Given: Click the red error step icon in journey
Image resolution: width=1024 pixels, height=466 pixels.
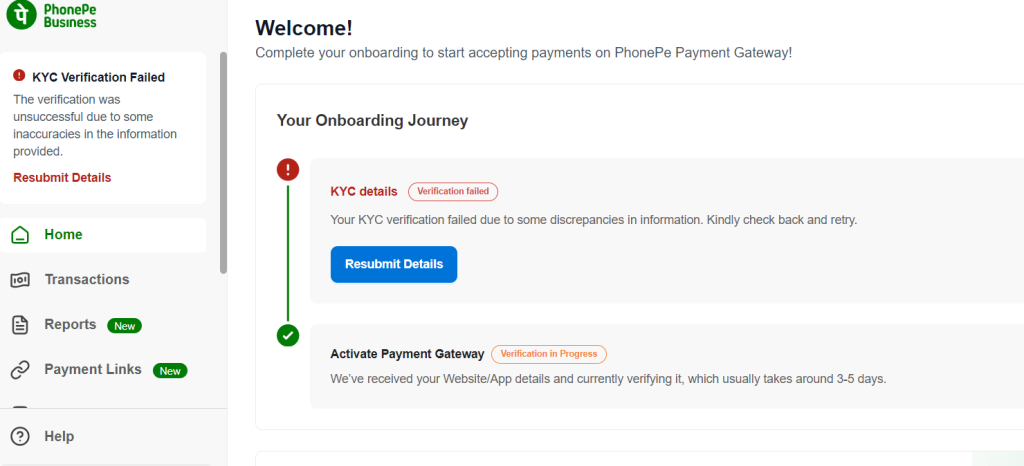Looking at the screenshot, I should (288, 169).
